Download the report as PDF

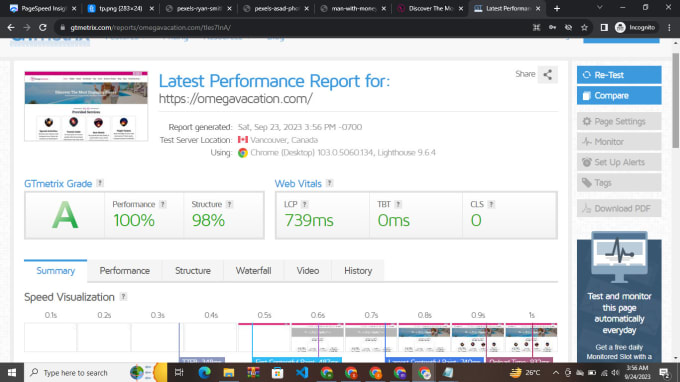[619, 209]
